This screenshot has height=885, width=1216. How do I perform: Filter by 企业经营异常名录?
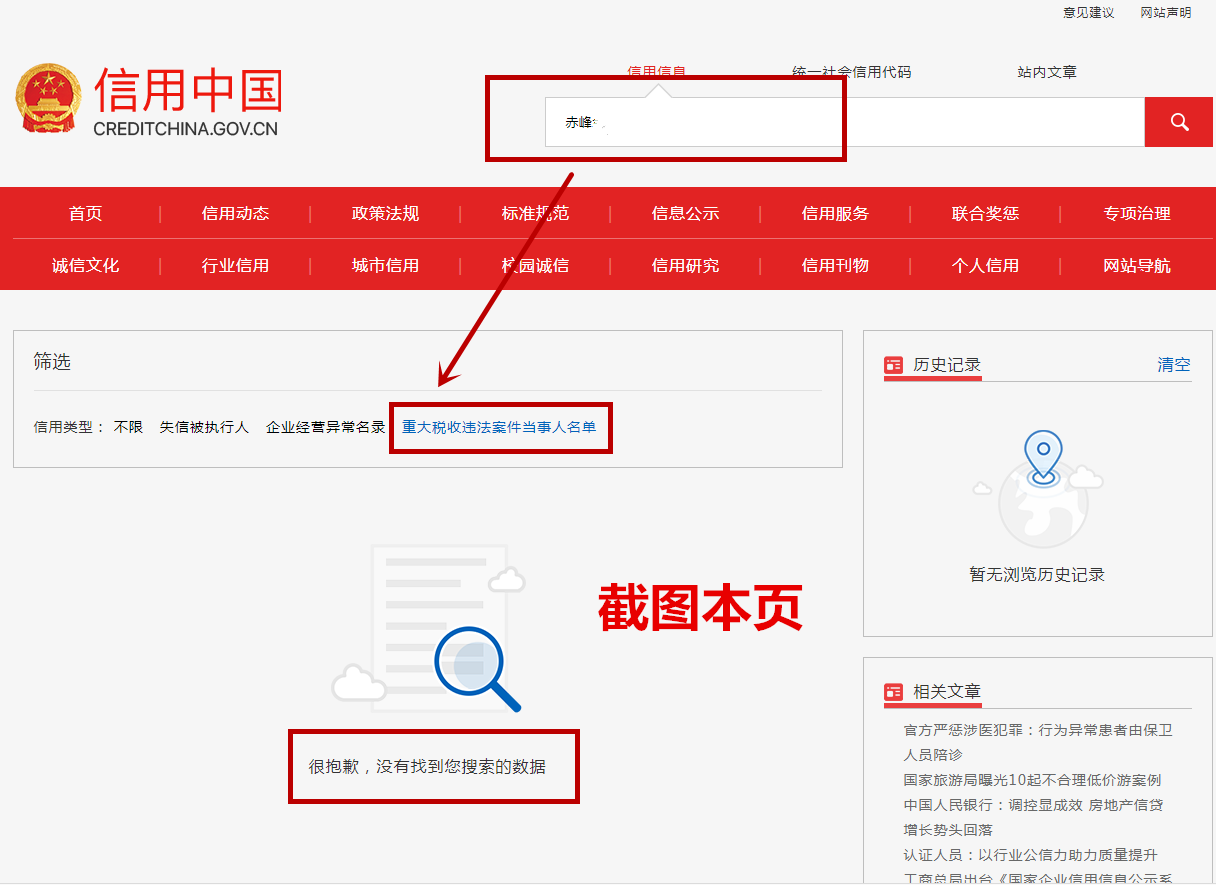pyautogui.click(x=325, y=427)
